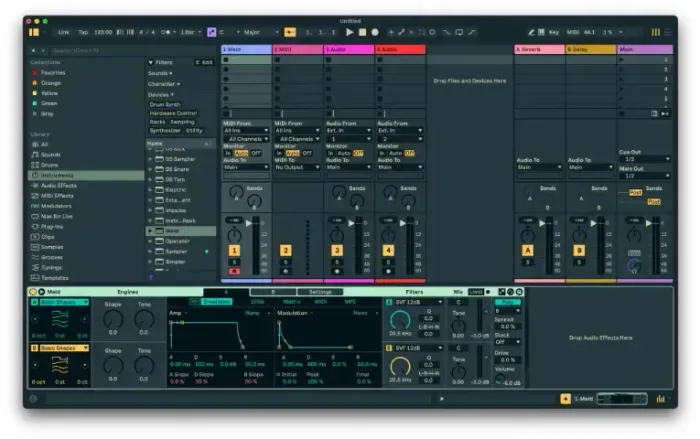Open track 2 MIDI To No Output dropdown

(297, 167)
